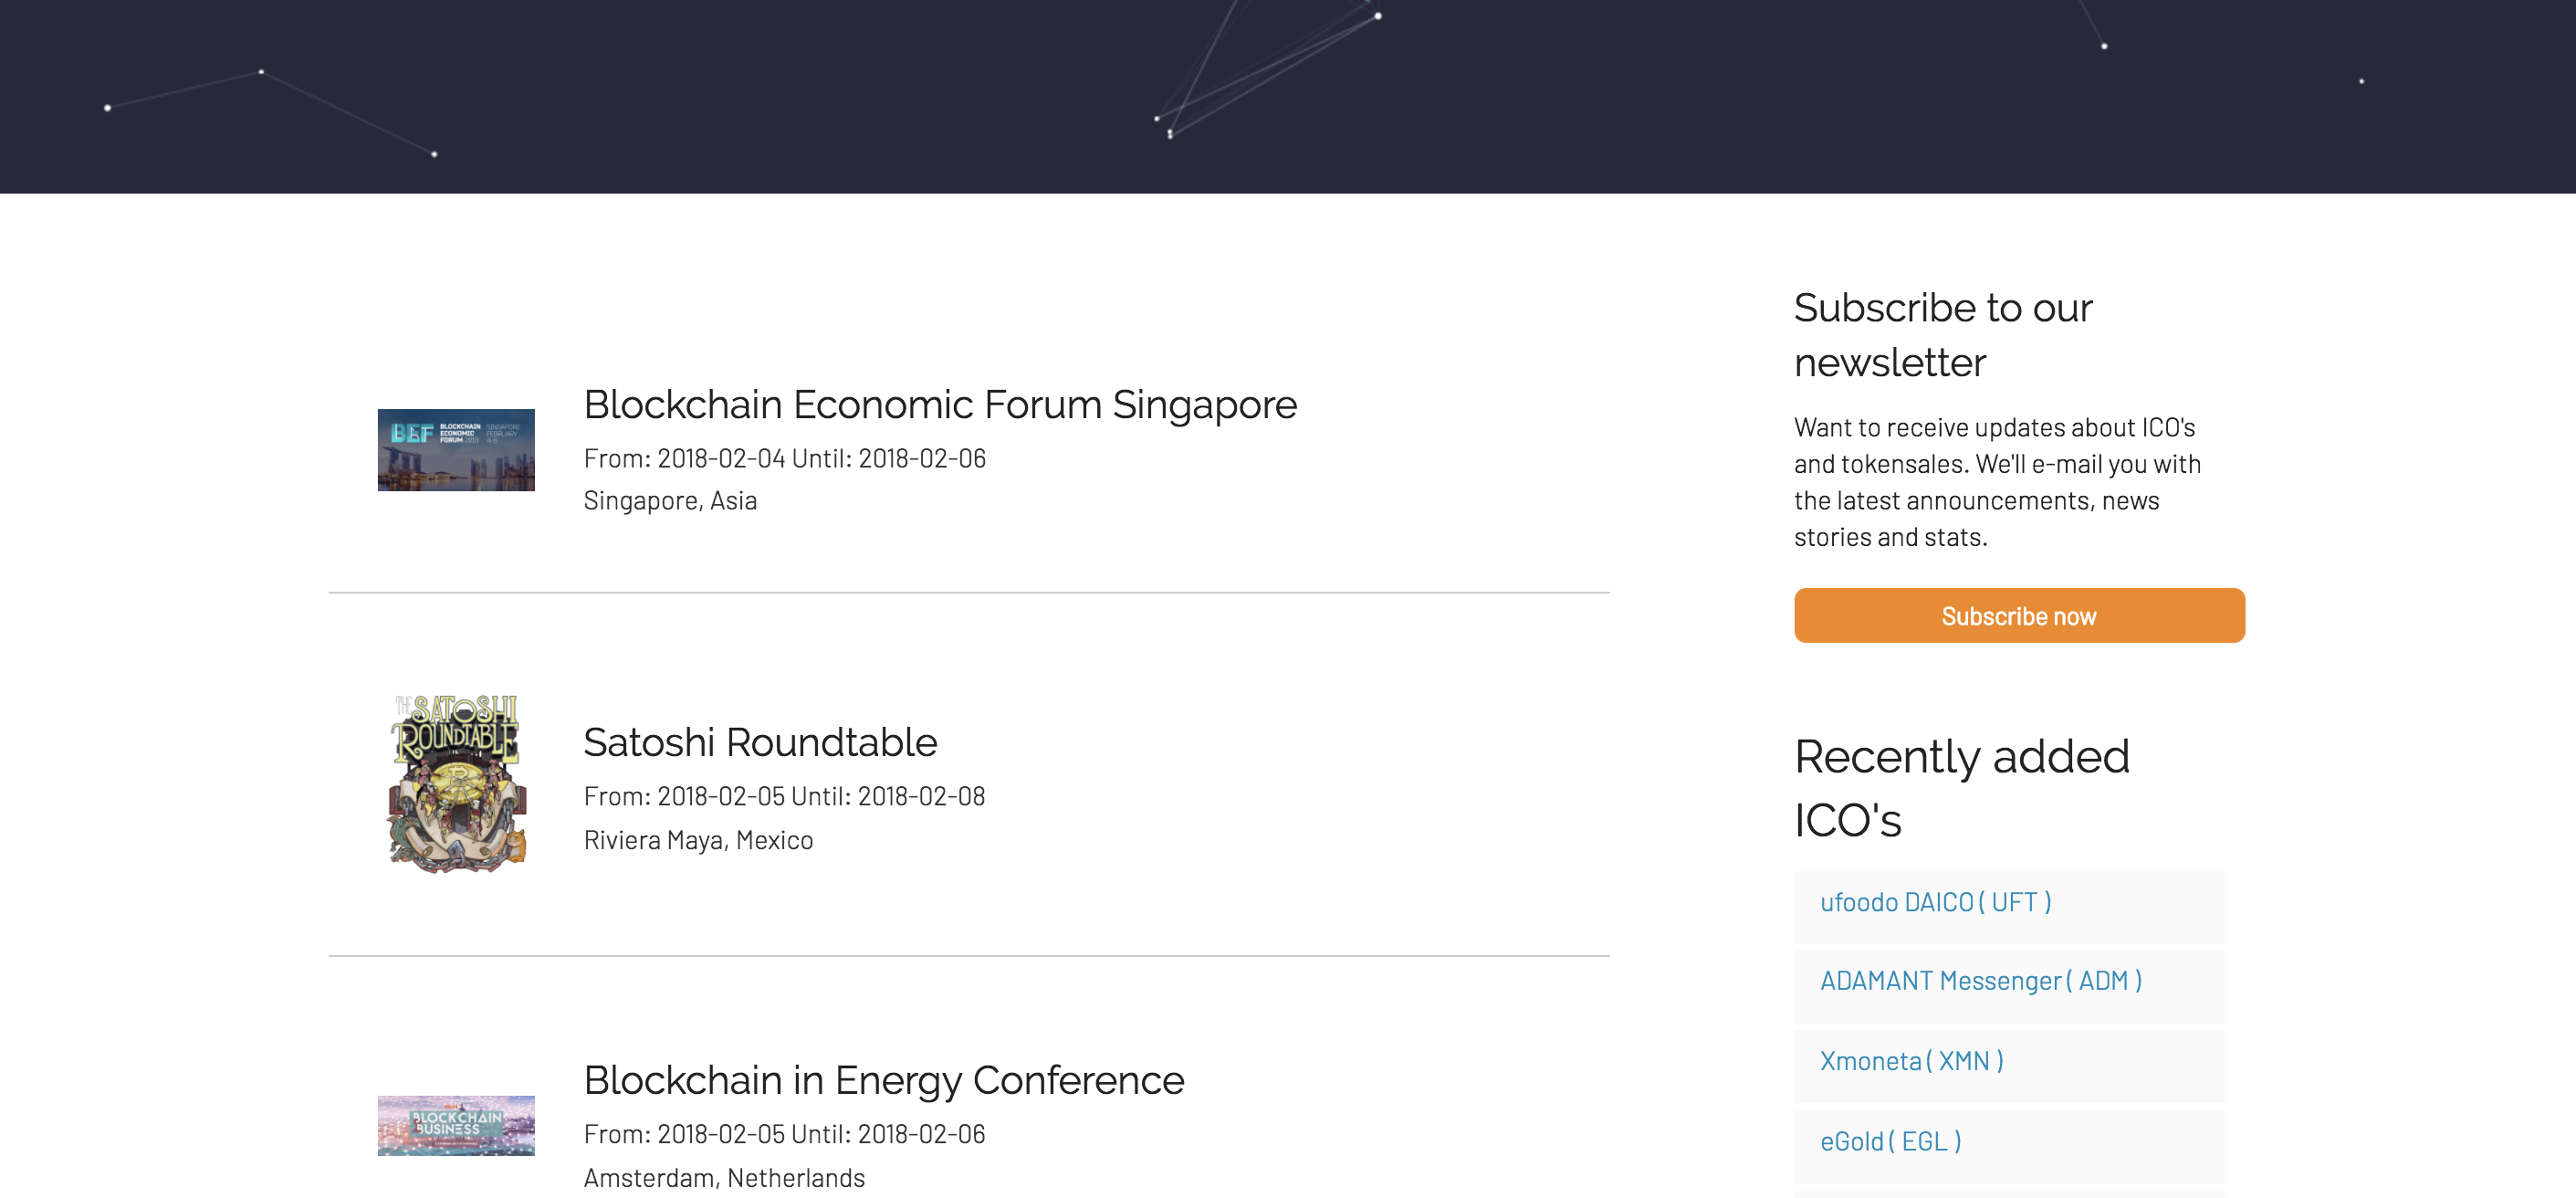Open the Blockchain Economic Forum banner image
The width and height of the screenshot is (2576, 1198).
point(455,449)
